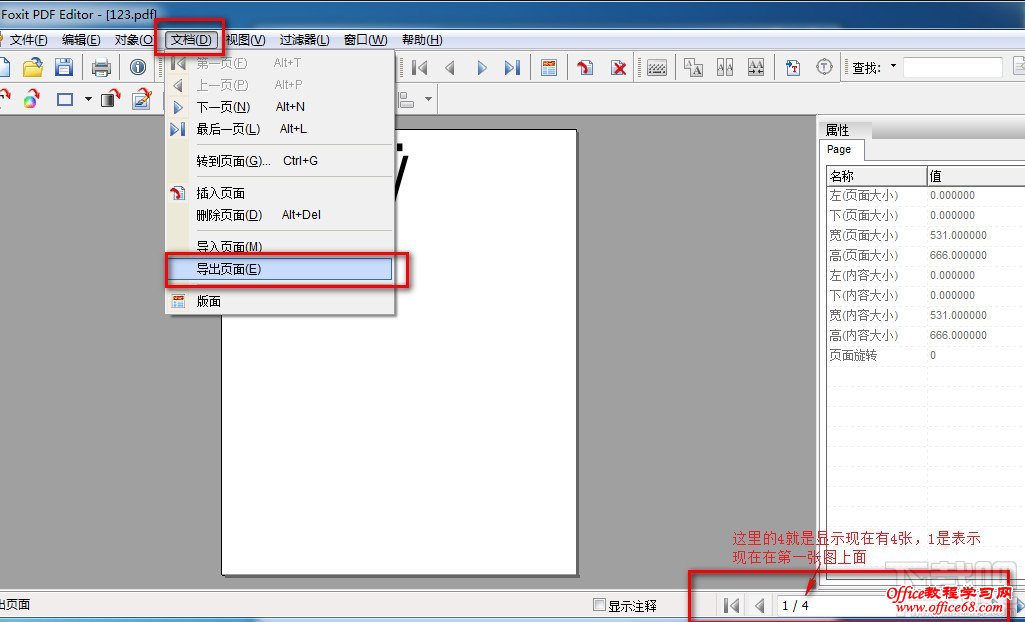Image resolution: width=1025 pixels, height=622 pixels.
Task: Go to previous page via toolbar arrow
Action: [450, 67]
